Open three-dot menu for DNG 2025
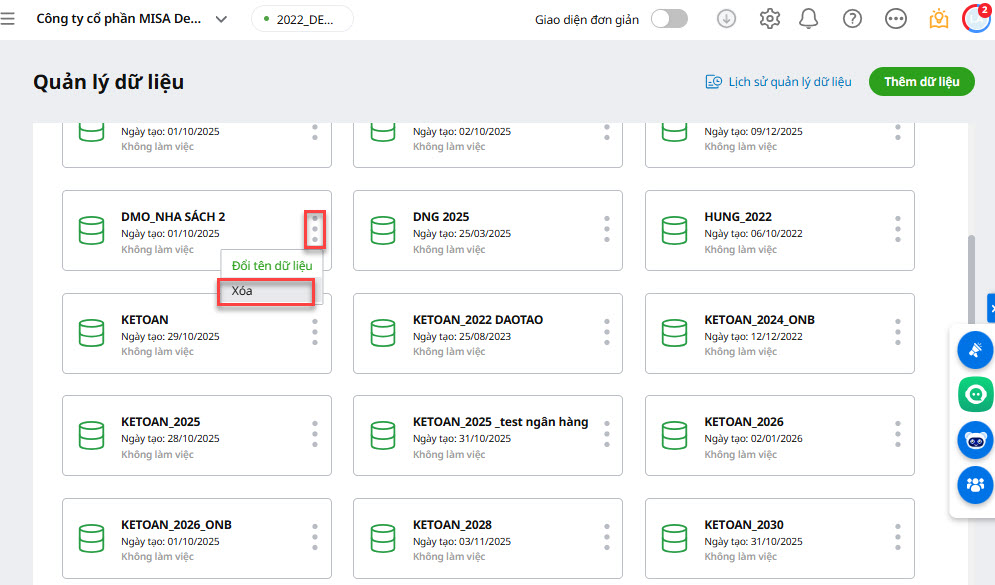The image size is (995, 585). [x=606, y=230]
